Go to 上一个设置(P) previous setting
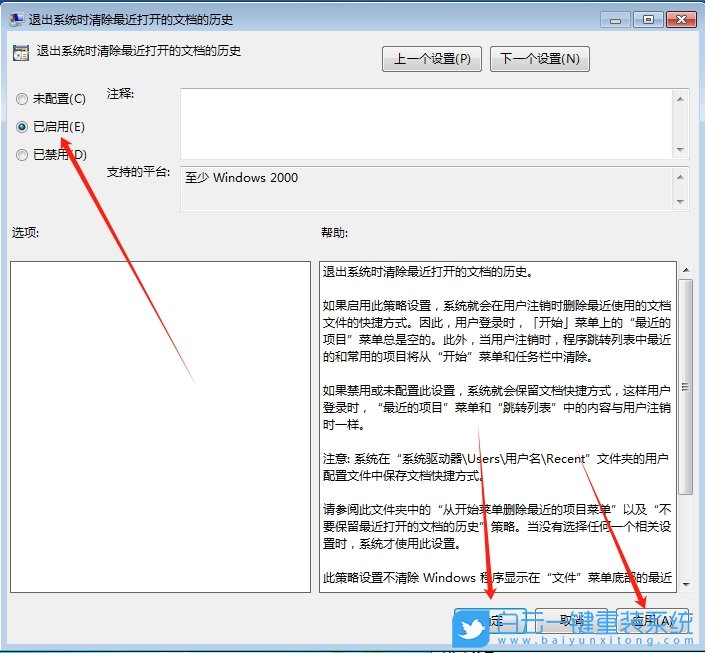This screenshot has width=705, height=653. (x=432, y=59)
